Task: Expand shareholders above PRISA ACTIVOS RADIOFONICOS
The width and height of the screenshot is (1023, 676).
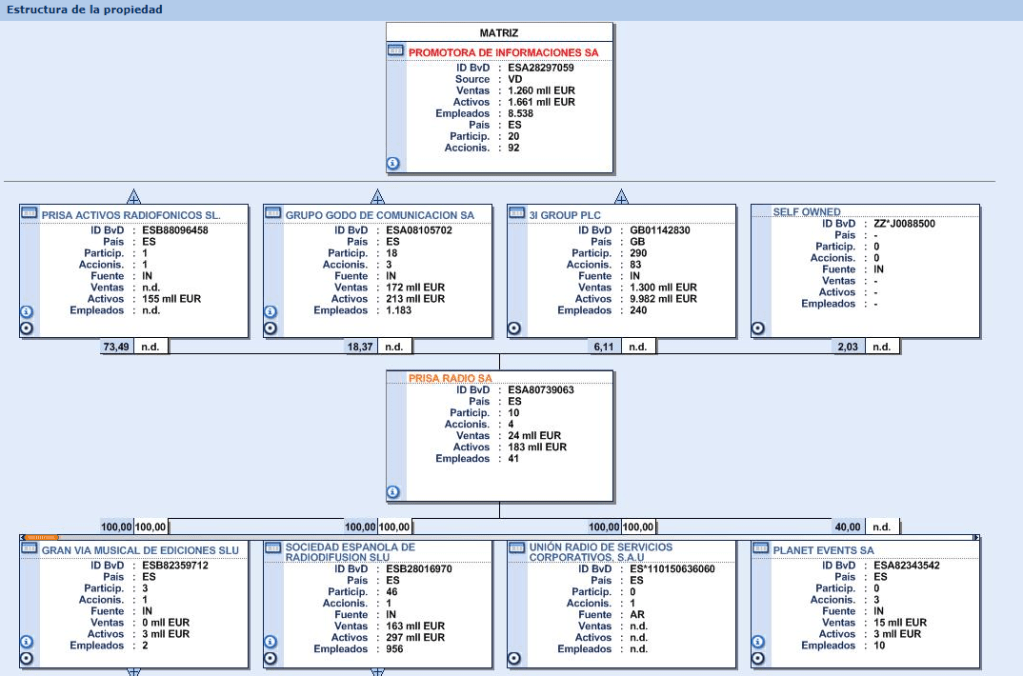Action: tap(133, 196)
